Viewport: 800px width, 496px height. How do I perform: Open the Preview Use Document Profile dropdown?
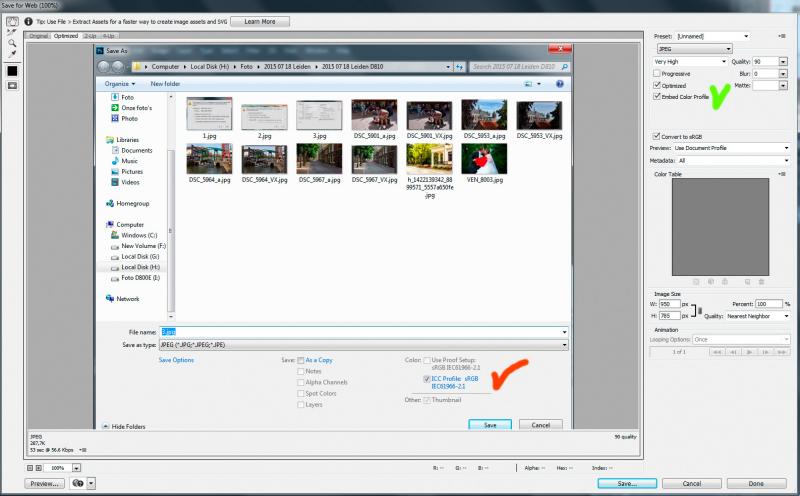click(x=731, y=148)
